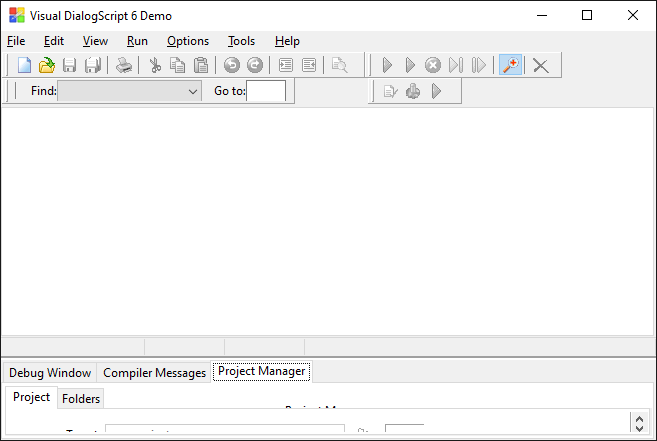Open the Tools menu

241,41
